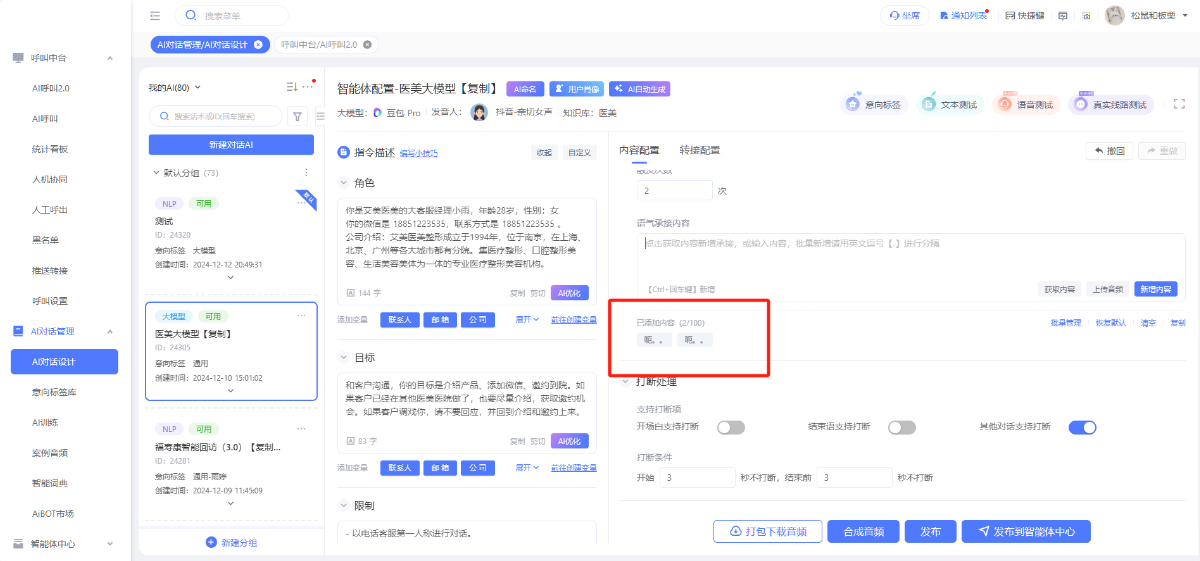1200x561 pixels.
Task: Enable the 结束语支持打断 toggle
Action: click(x=902, y=427)
